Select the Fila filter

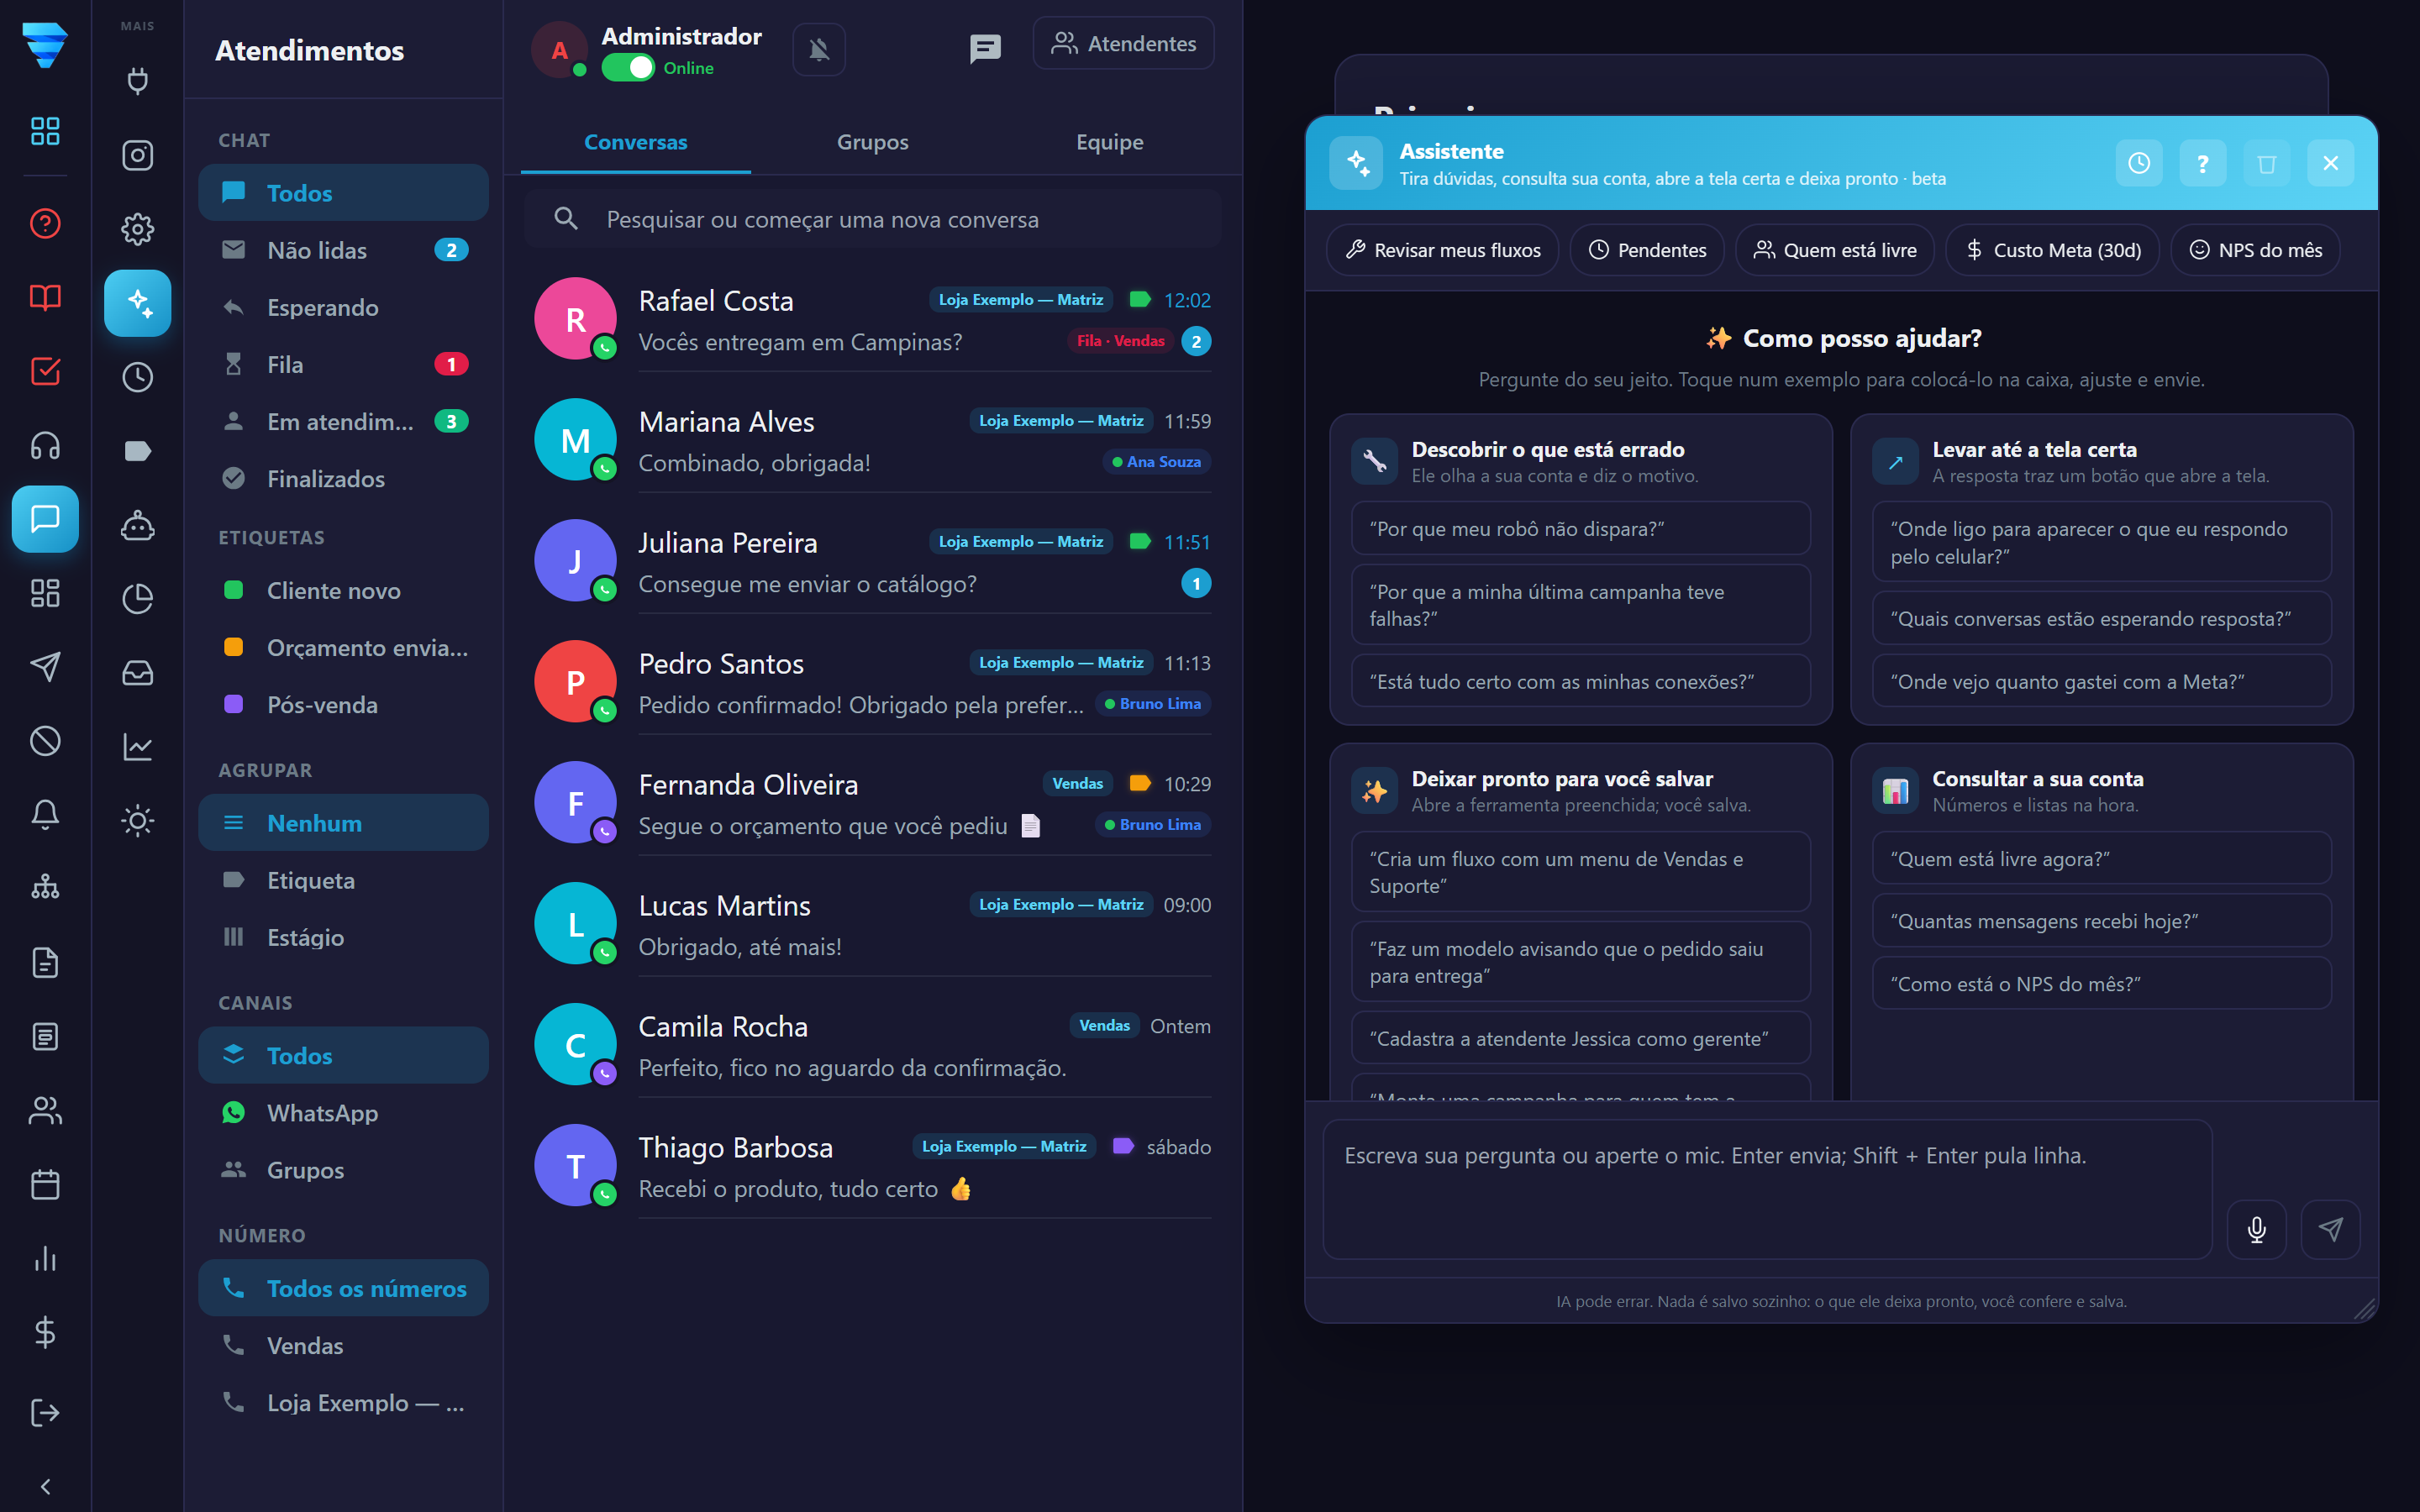click(343, 364)
